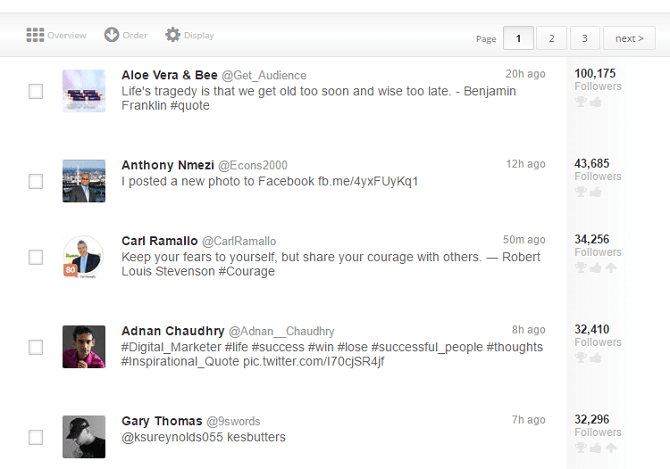
Task: Open the Display menu label
Action: [199, 35]
